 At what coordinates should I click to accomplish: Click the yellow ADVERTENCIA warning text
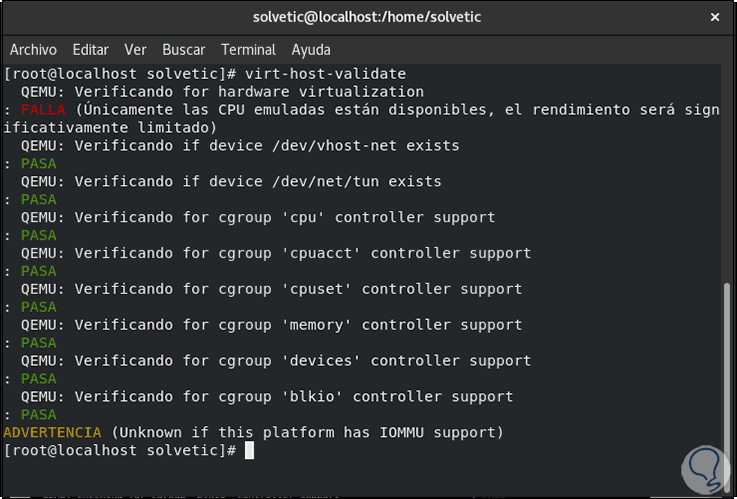coord(52,433)
